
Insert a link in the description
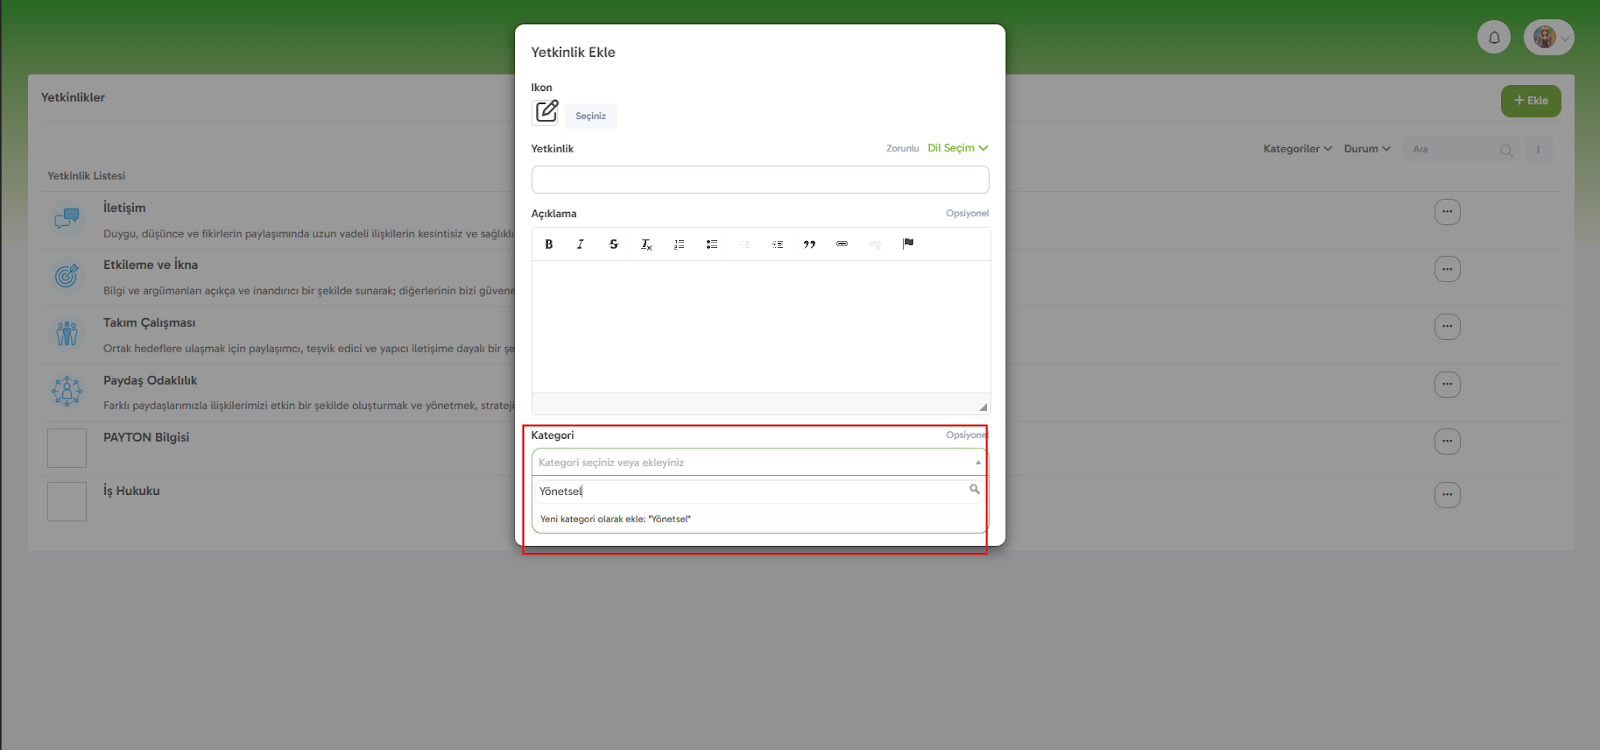pyautogui.click(x=842, y=244)
